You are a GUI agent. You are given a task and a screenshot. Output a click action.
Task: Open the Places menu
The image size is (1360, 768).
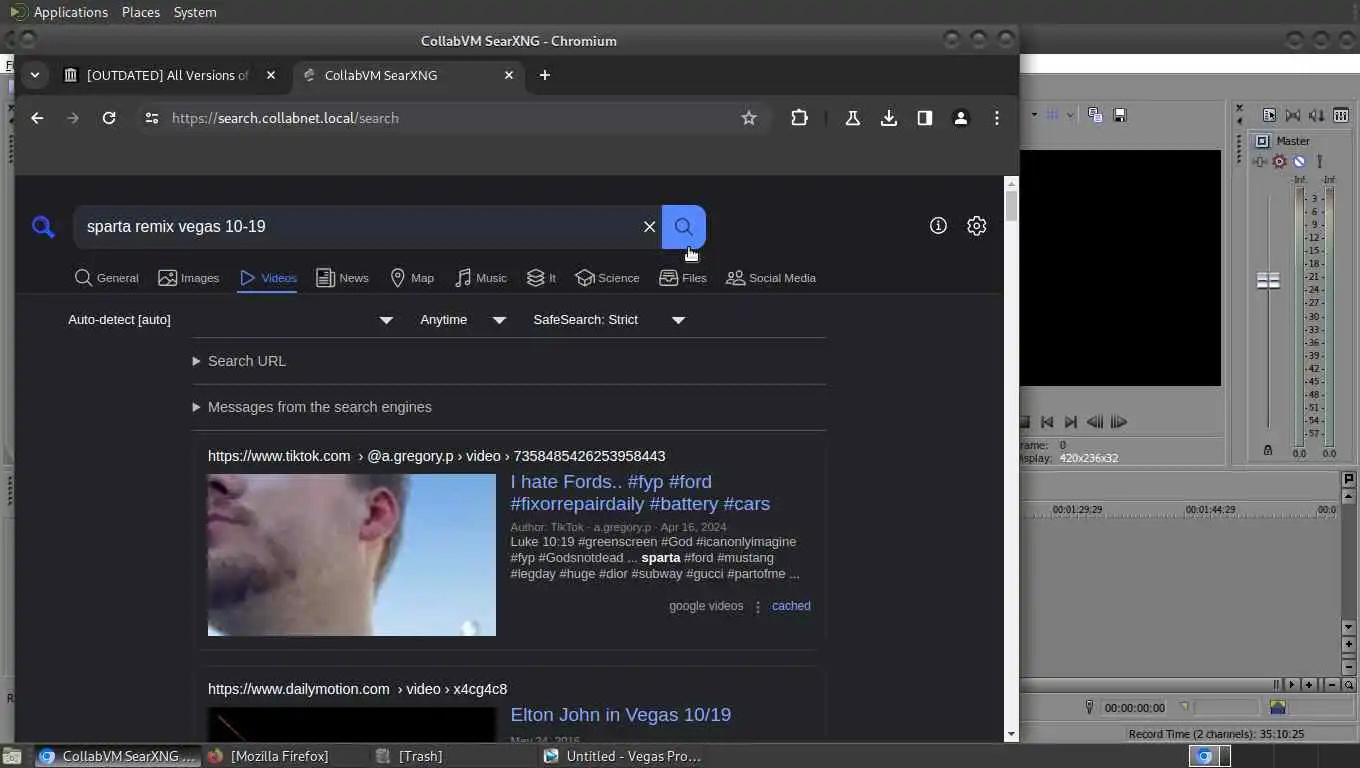(x=140, y=12)
